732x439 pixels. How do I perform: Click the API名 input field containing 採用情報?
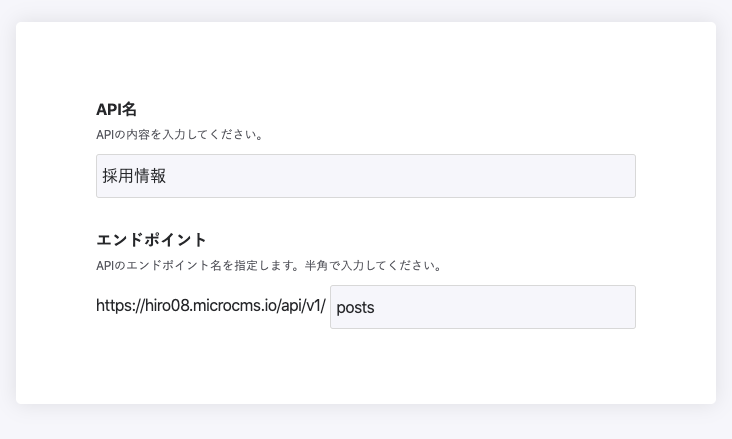365,176
